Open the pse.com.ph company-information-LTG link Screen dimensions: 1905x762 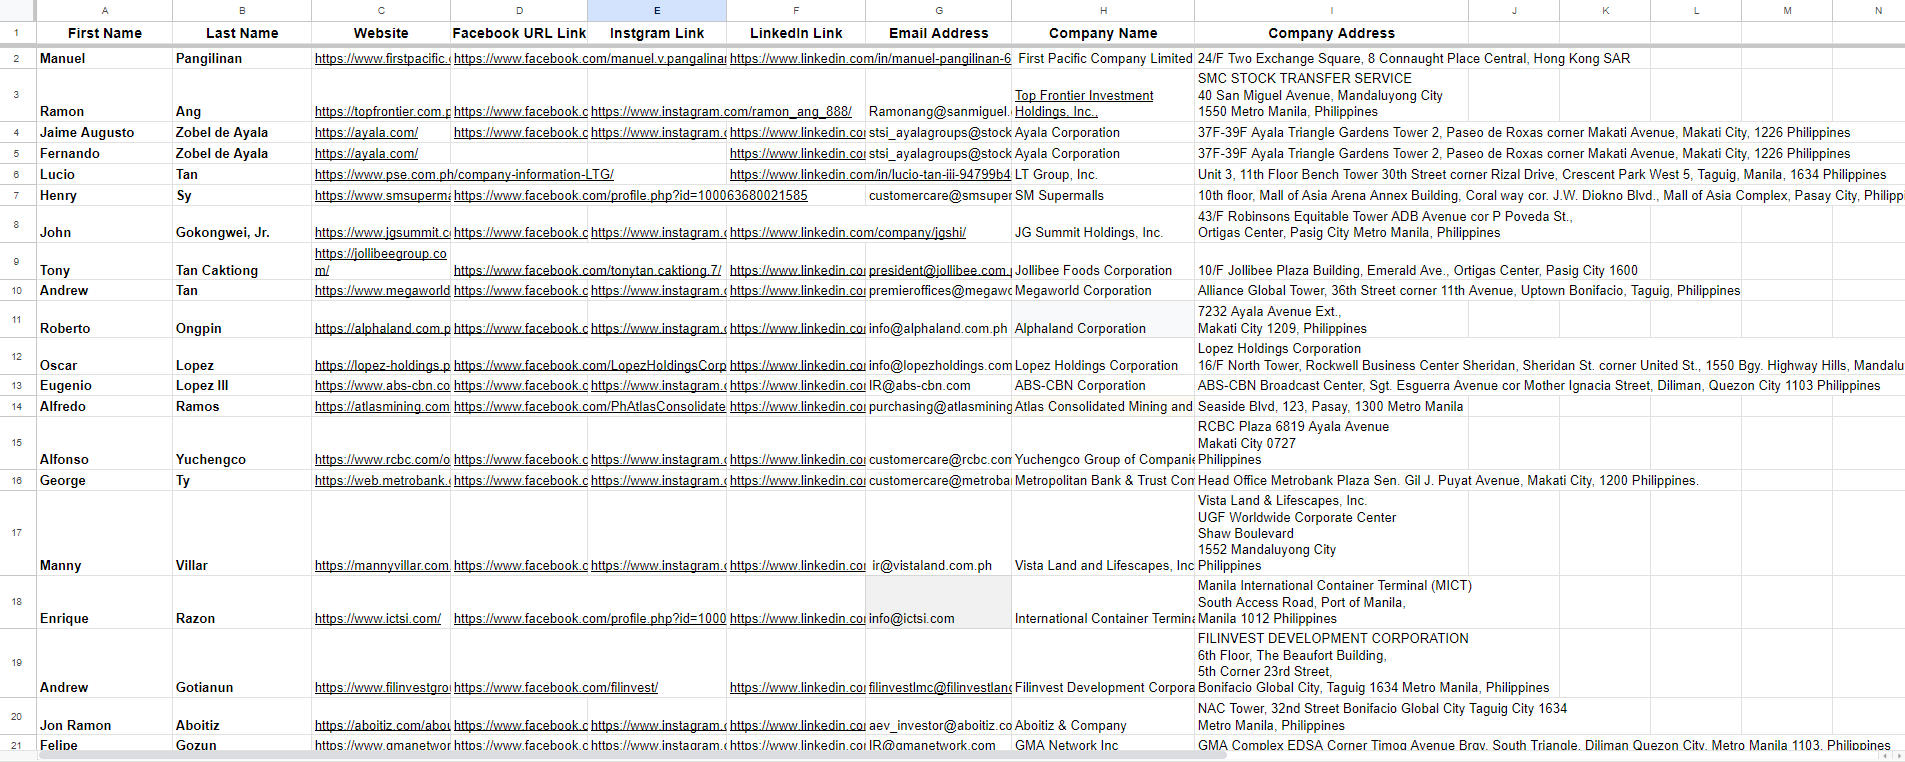464,175
